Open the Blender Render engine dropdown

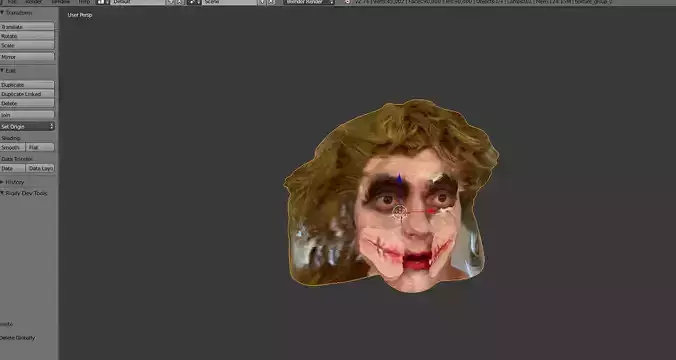309,2
